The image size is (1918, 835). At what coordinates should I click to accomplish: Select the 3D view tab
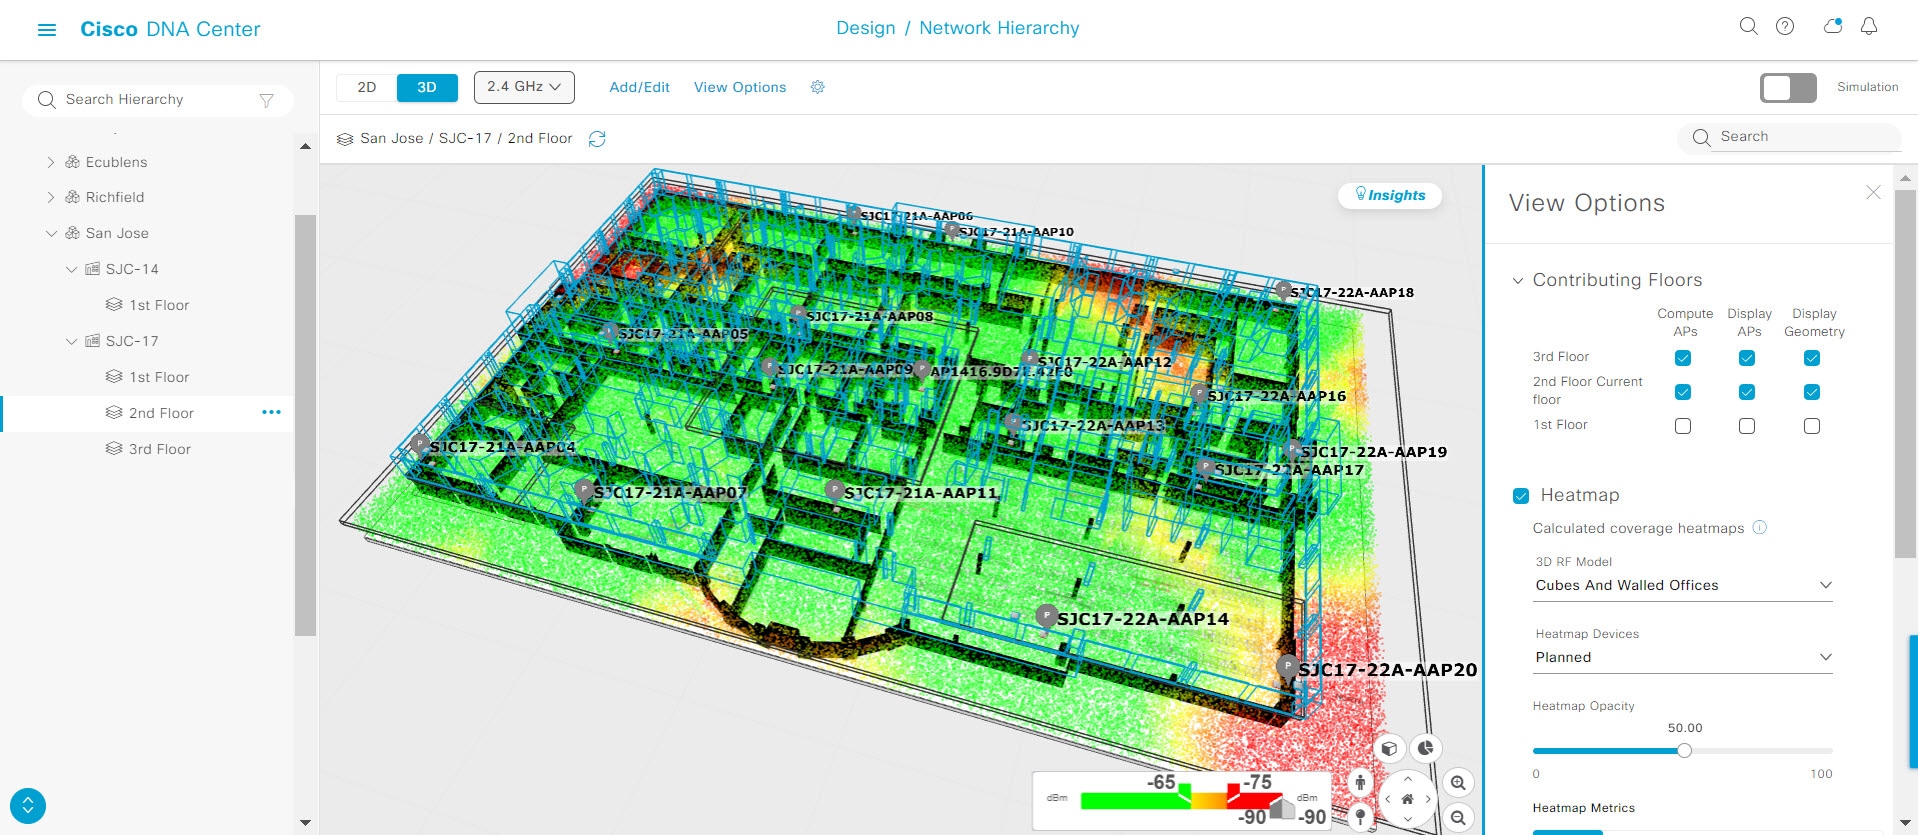(427, 88)
